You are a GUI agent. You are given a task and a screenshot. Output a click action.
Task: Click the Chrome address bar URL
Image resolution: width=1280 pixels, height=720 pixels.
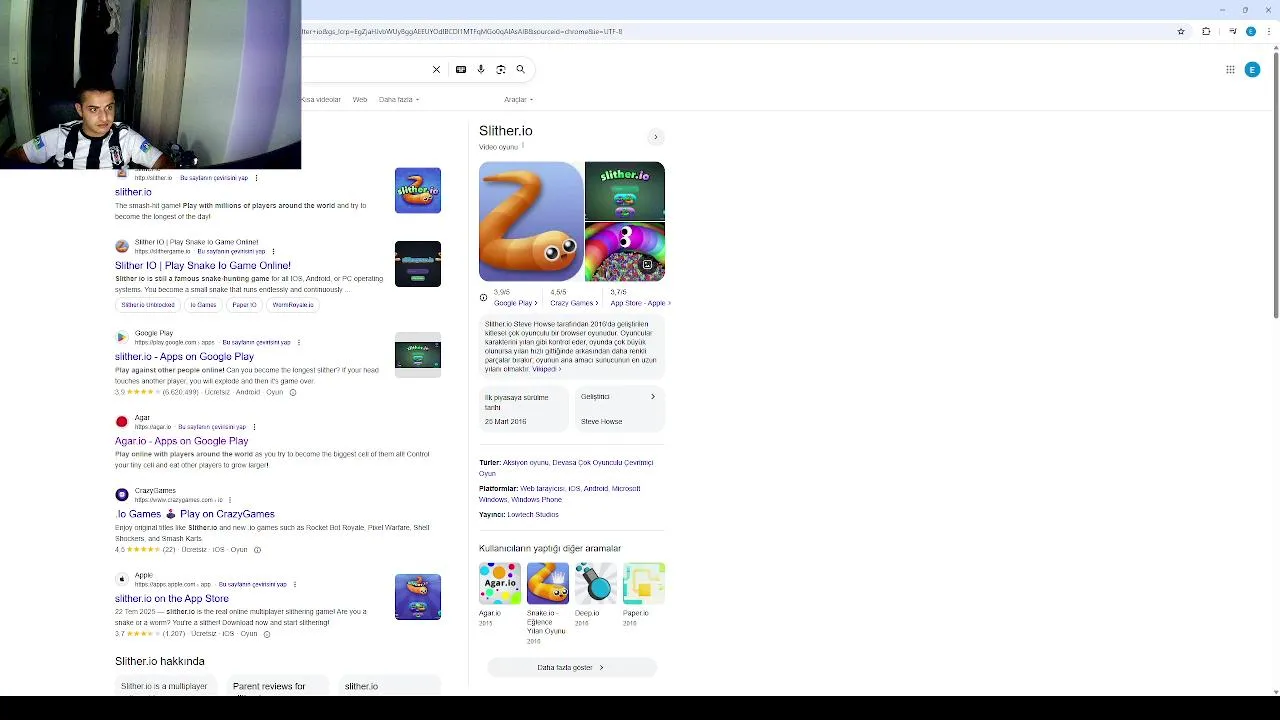[462, 31]
